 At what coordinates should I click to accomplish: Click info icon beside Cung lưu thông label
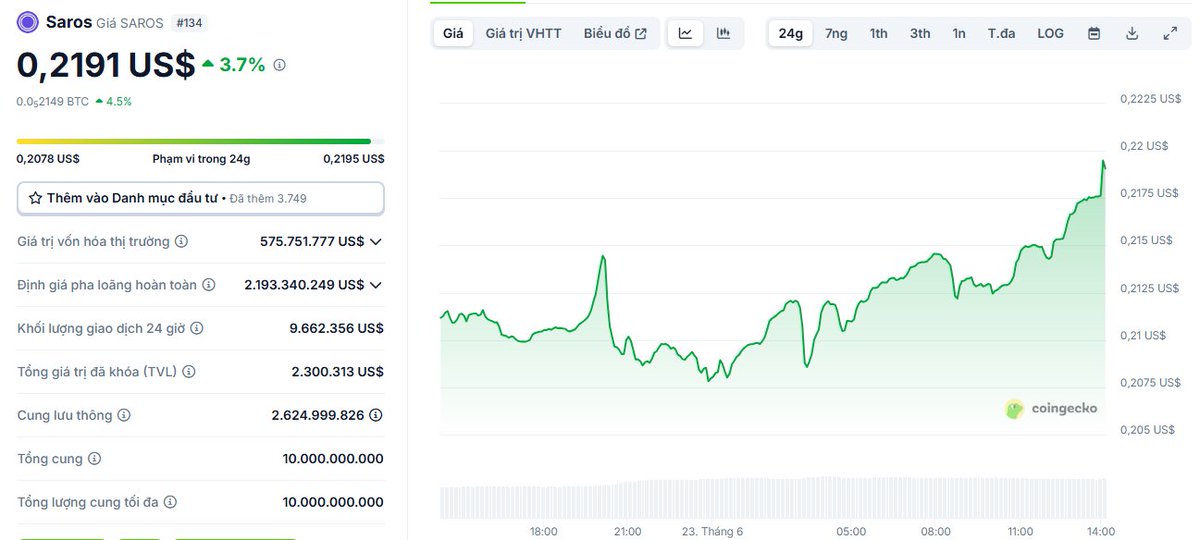point(123,415)
